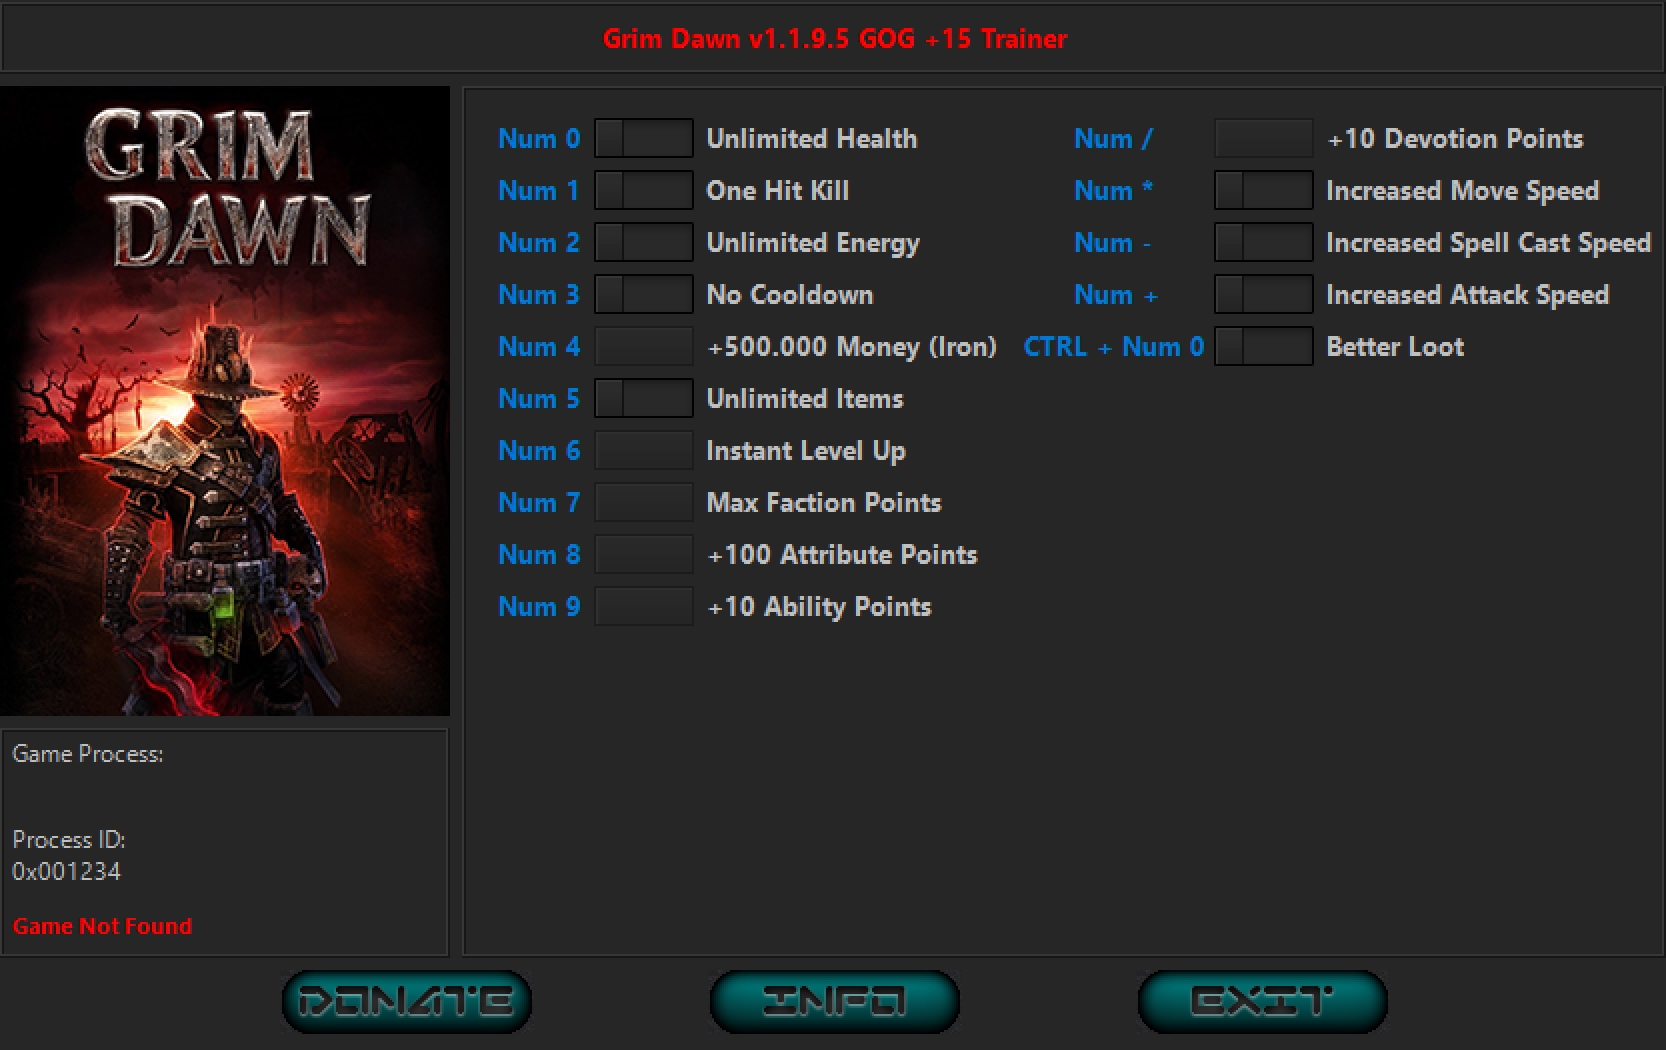Screen dimensions: 1666x1050
Task: Click the 'Unlimited Items' text label
Action: [x=805, y=399]
